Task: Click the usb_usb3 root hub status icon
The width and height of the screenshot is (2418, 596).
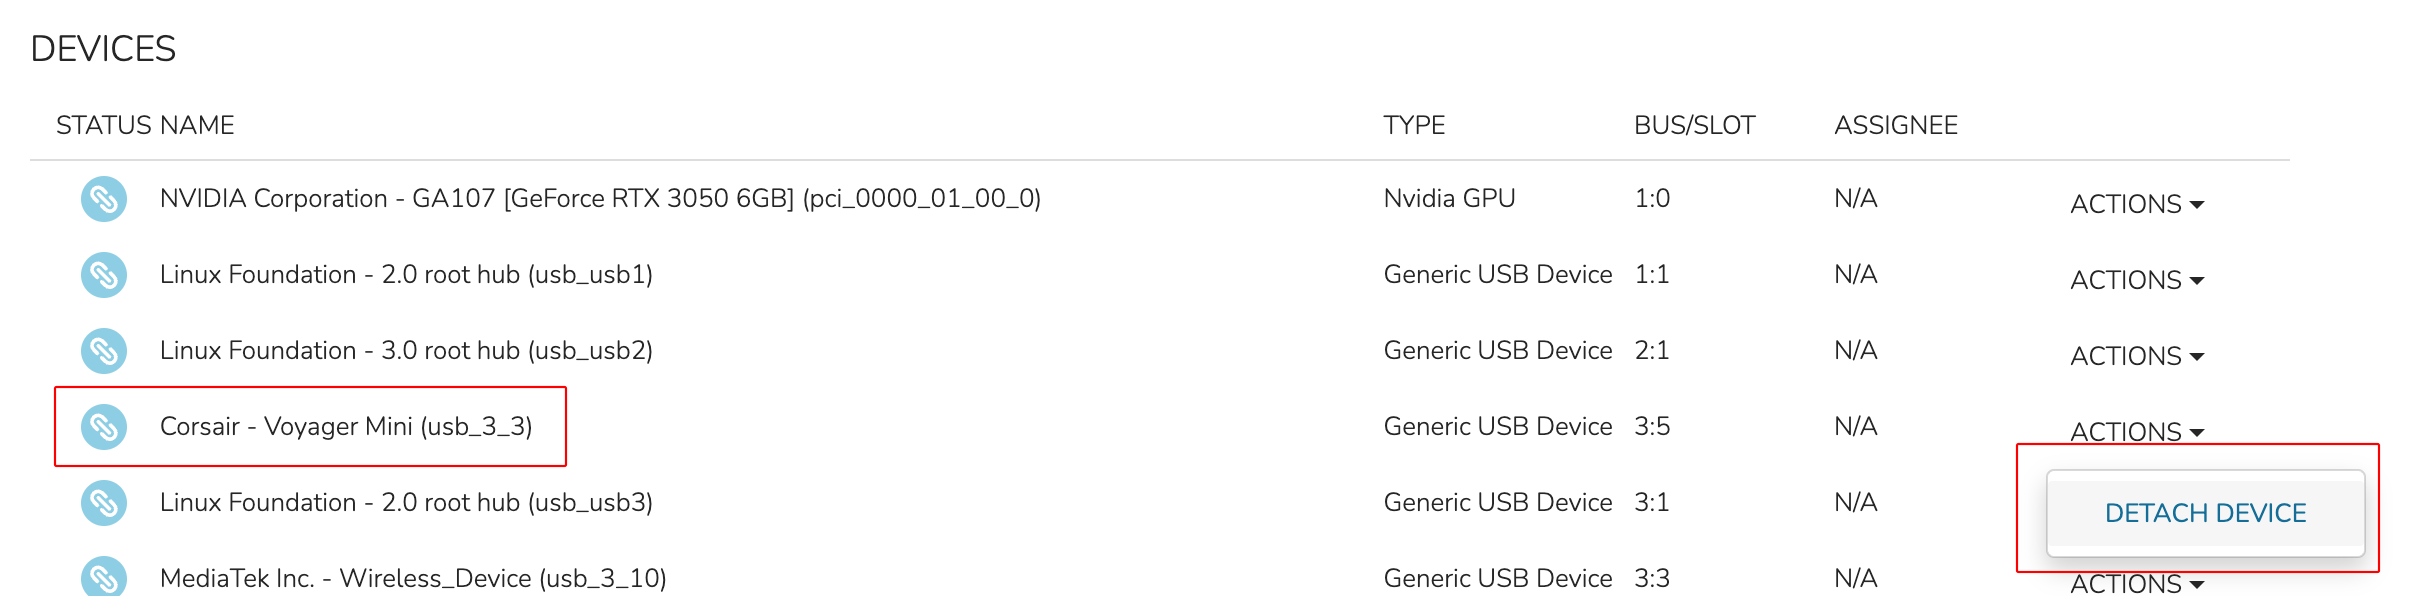Action: point(104,503)
